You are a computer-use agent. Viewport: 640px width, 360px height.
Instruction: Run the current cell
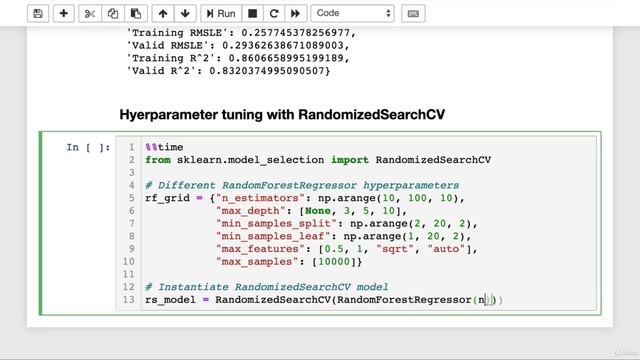pos(221,13)
